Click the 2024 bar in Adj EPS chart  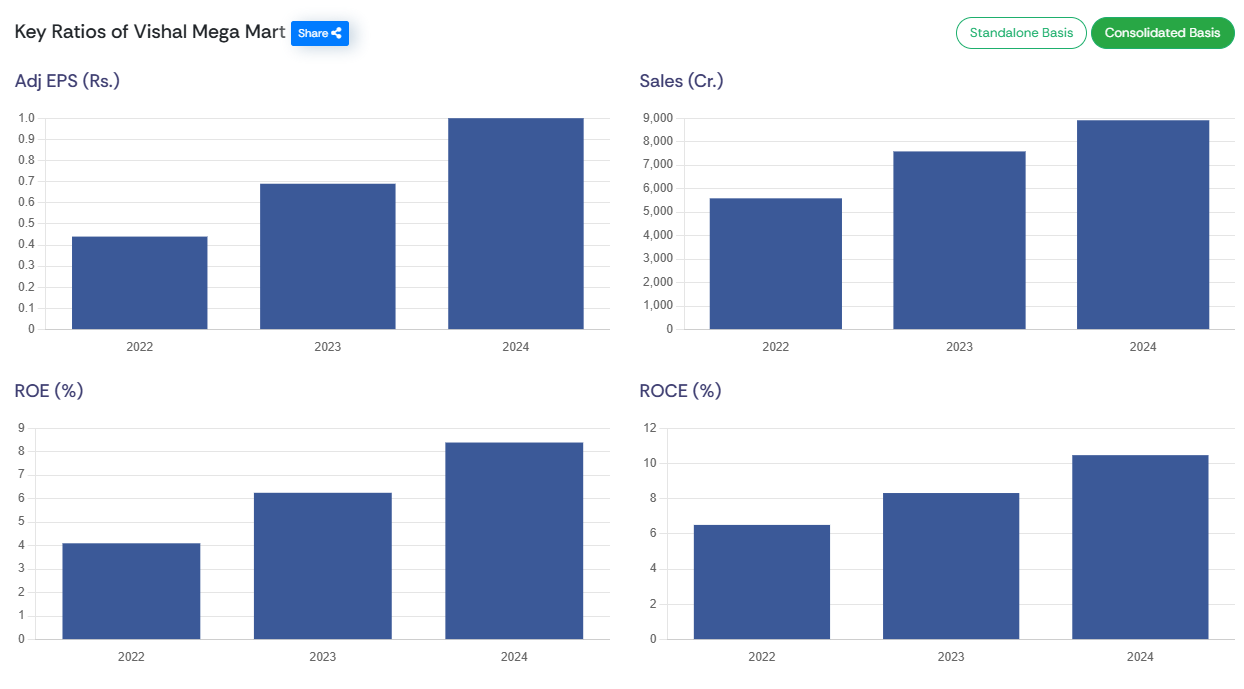click(515, 224)
